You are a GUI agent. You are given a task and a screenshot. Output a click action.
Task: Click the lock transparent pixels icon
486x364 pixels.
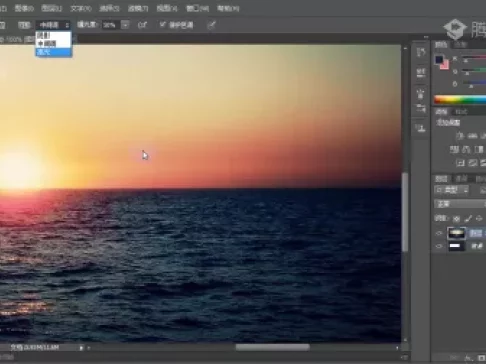(x=456, y=219)
